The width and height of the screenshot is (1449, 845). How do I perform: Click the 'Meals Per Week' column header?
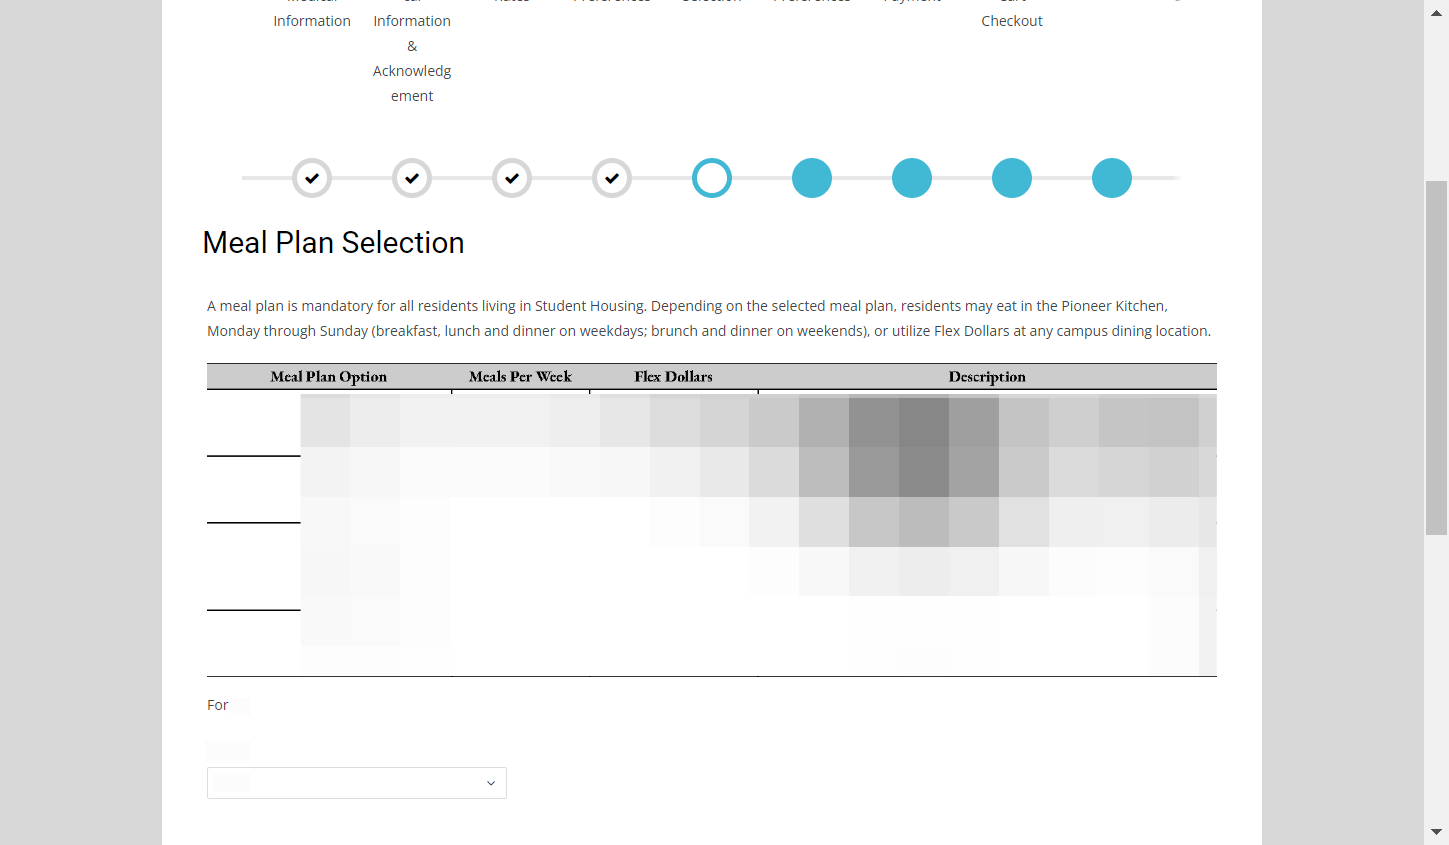tap(520, 377)
